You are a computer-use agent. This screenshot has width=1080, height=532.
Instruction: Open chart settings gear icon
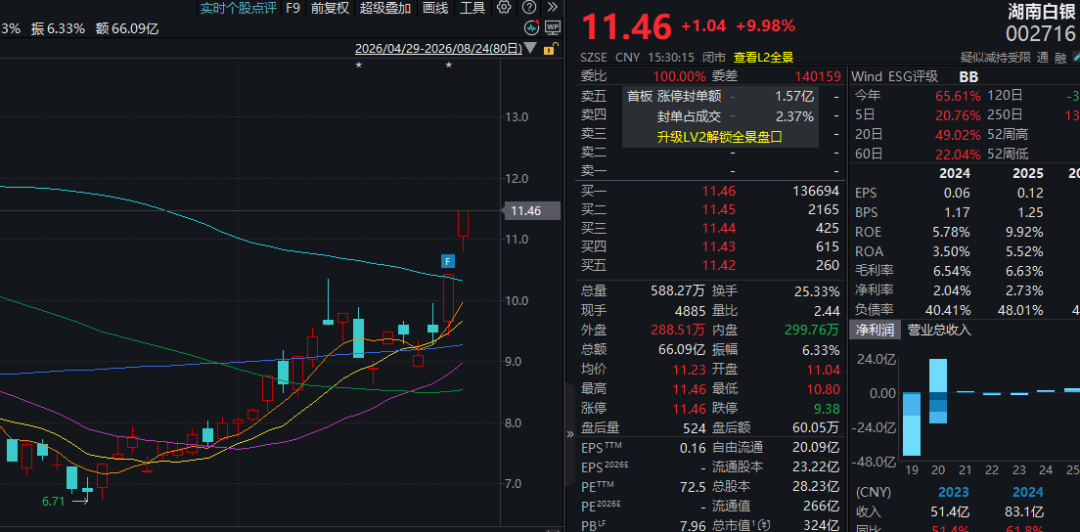click(x=504, y=8)
